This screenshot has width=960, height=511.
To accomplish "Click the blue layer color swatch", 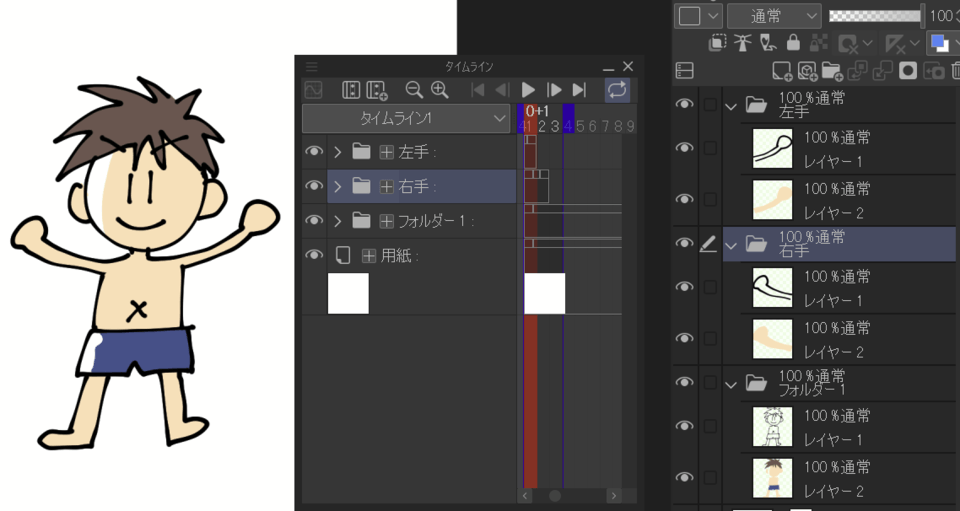I will [938, 43].
